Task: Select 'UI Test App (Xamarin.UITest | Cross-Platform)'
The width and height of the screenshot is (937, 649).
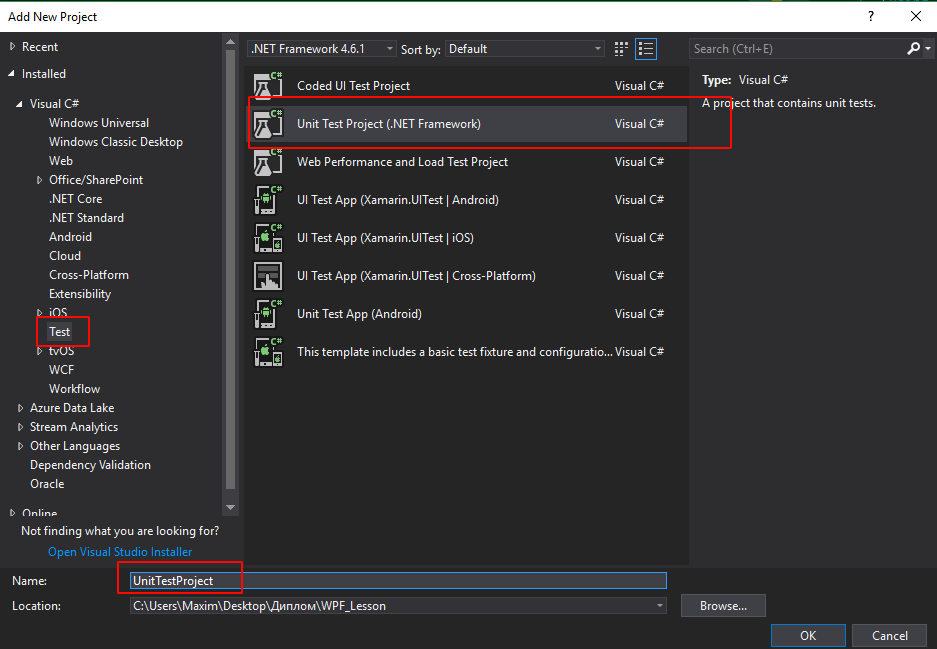Action: click(416, 276)
